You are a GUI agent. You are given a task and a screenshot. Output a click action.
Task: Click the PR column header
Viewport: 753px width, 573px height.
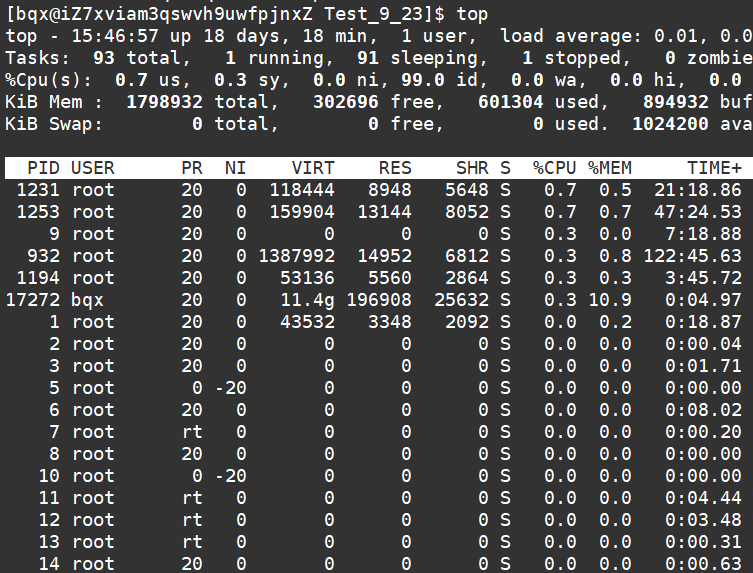coord(192,168)
